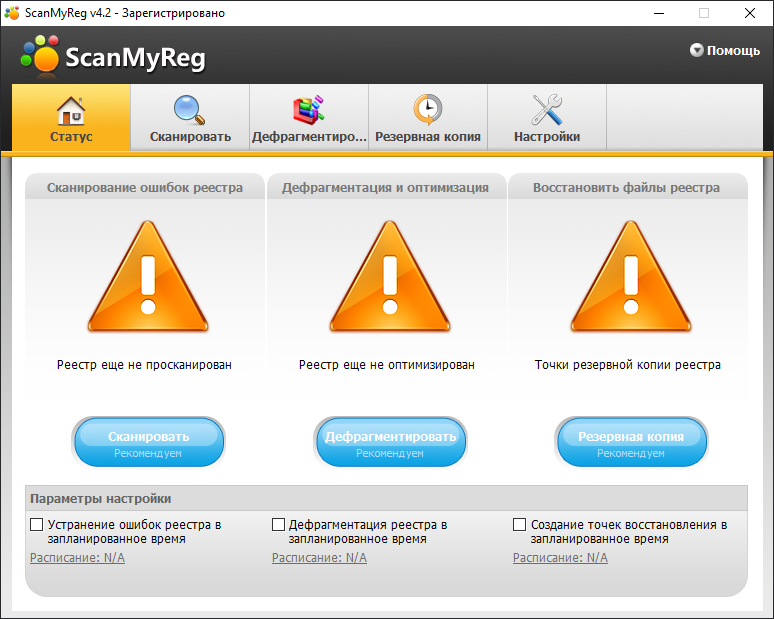Enable Создание точек восстановления checkbox
The height and width of the screenshot is (619, 774).
pyautogui.click(x=520, y=524)
